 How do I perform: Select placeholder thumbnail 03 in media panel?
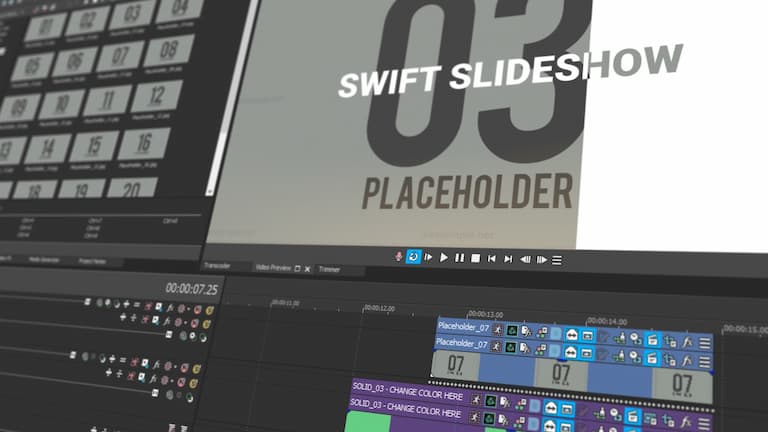tap(131, 15)
